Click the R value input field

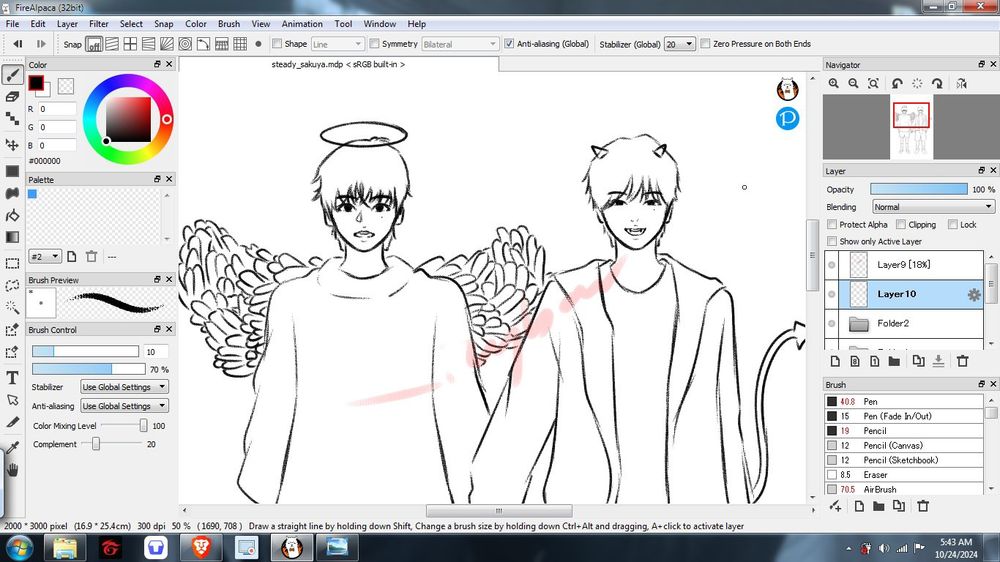click(57, 109)
